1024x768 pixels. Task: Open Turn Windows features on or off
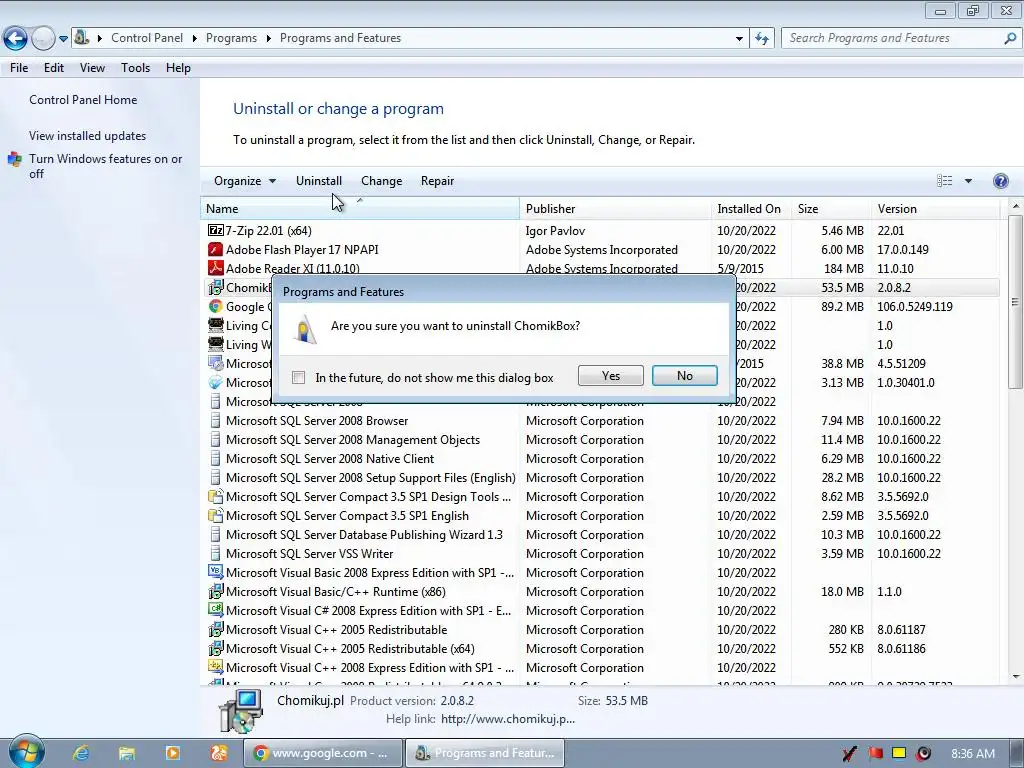pyautogui.click(x=105, y=166)
